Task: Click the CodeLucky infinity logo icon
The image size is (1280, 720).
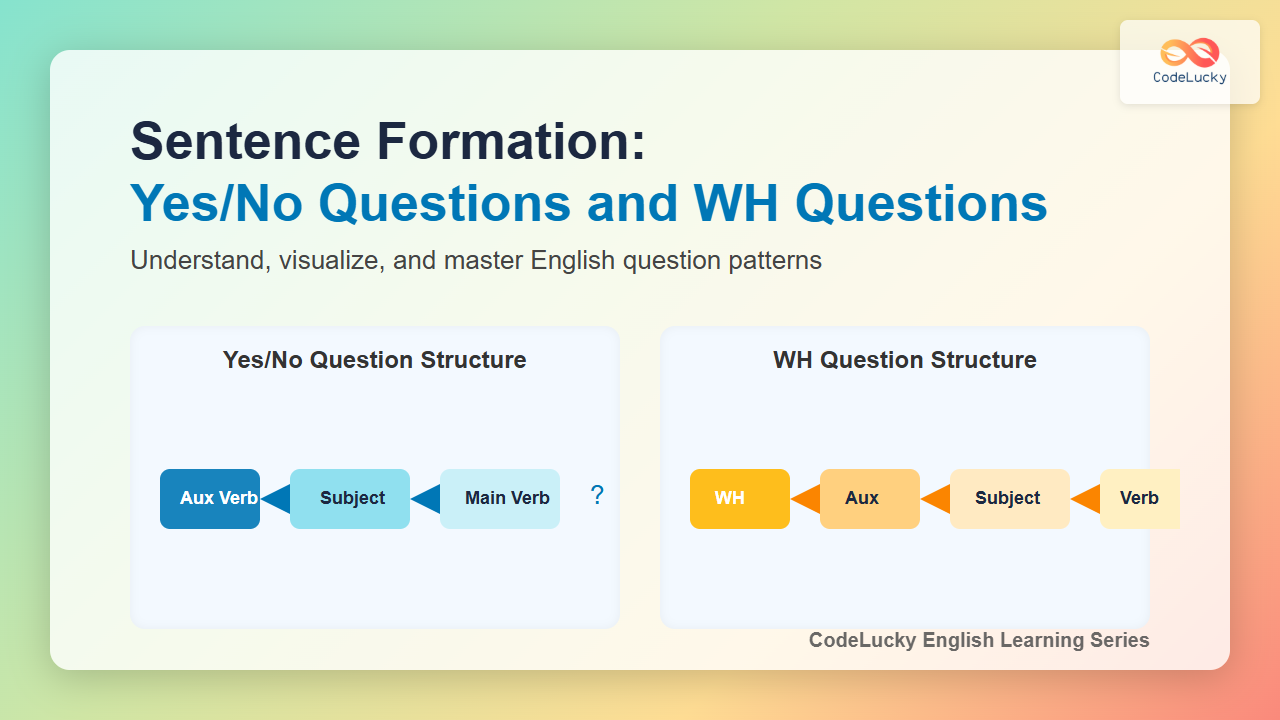Action: 1189,53
